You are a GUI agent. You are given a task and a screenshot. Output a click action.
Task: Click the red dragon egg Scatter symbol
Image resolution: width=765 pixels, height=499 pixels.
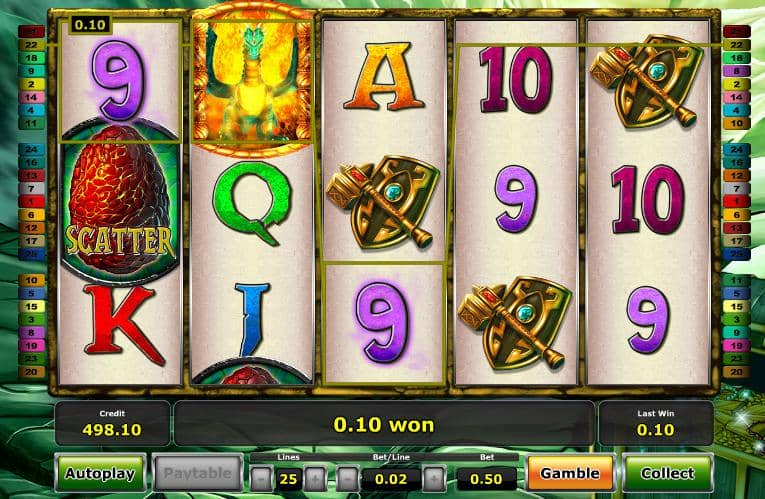[120, 203]
